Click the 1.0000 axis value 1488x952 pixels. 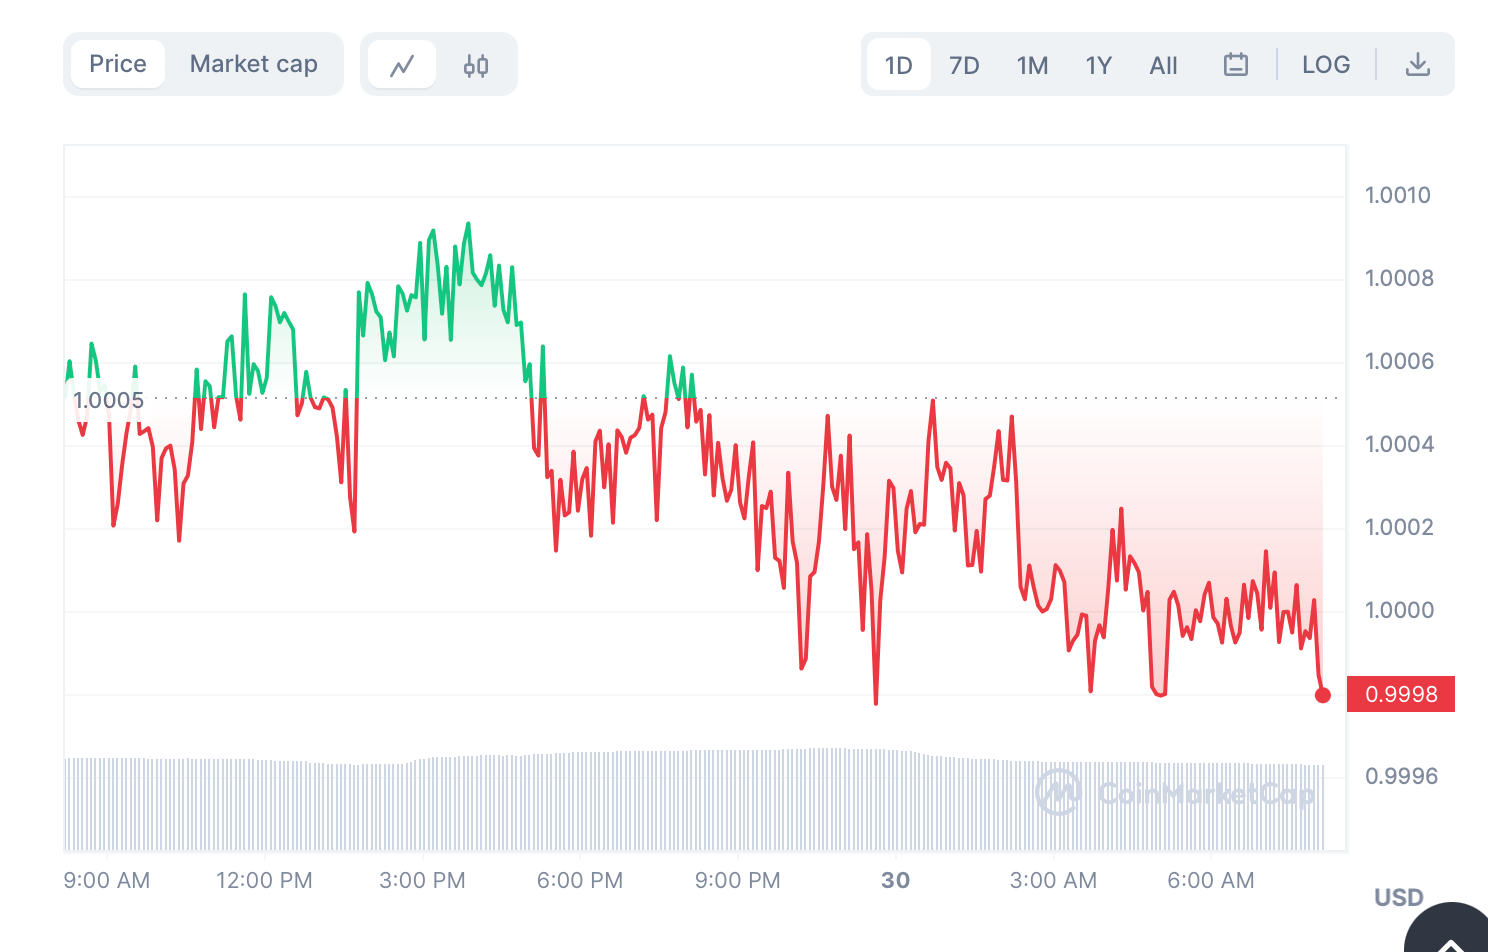pyautogui.click(x=1399, y=610)
